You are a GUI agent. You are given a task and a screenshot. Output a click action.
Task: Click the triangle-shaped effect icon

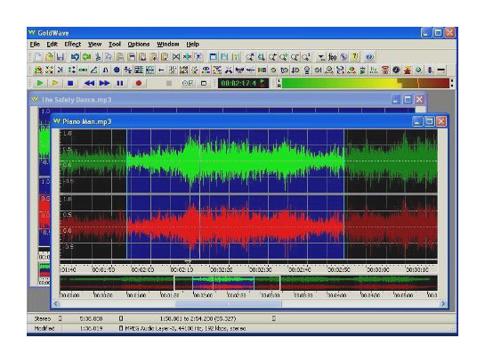tap(94, 70)
